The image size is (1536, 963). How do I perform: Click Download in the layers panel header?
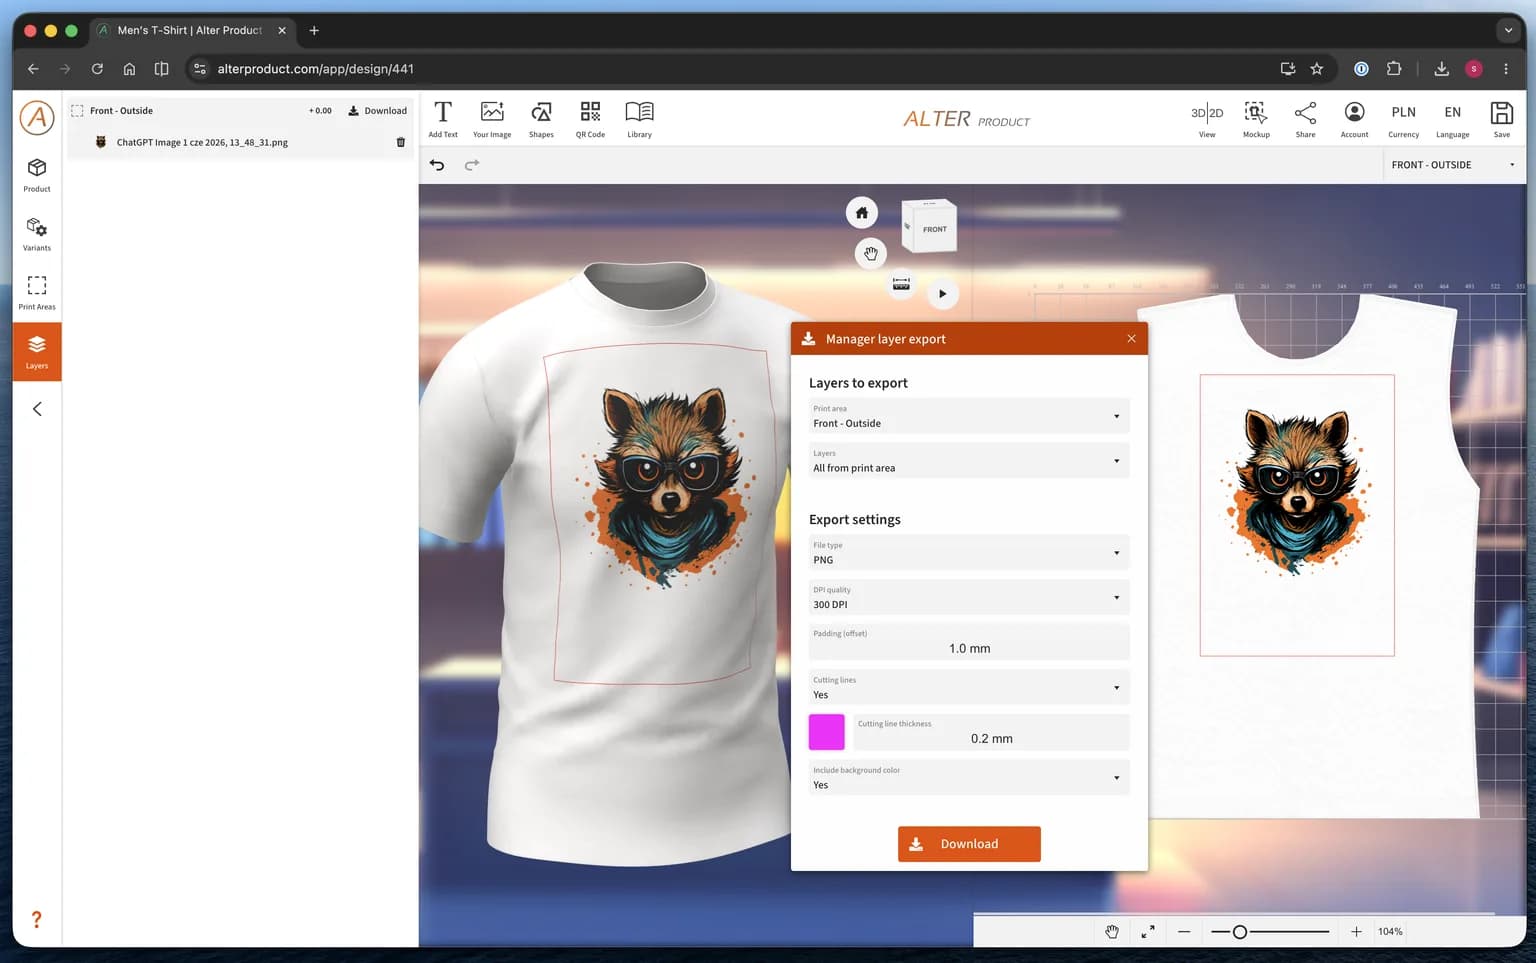click(377, 111)
